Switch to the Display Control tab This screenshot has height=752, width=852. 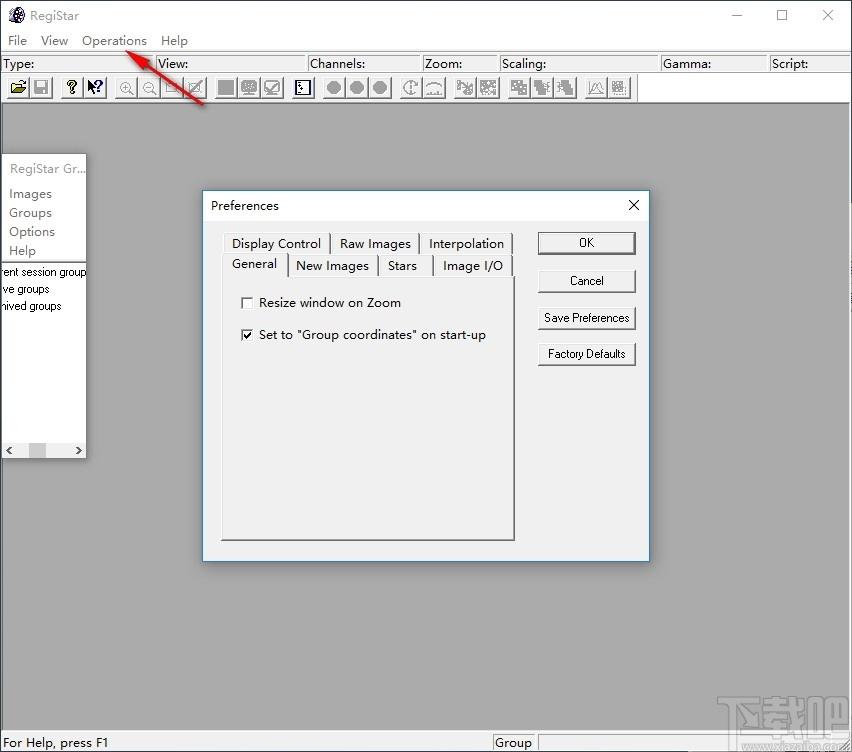click(276, 244)
